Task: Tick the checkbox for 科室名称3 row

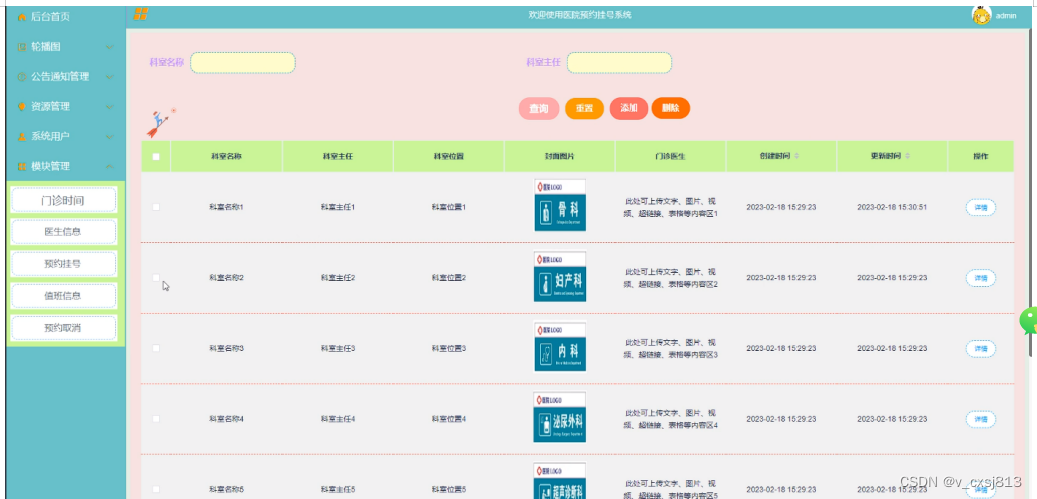Action: coord(156,348)
